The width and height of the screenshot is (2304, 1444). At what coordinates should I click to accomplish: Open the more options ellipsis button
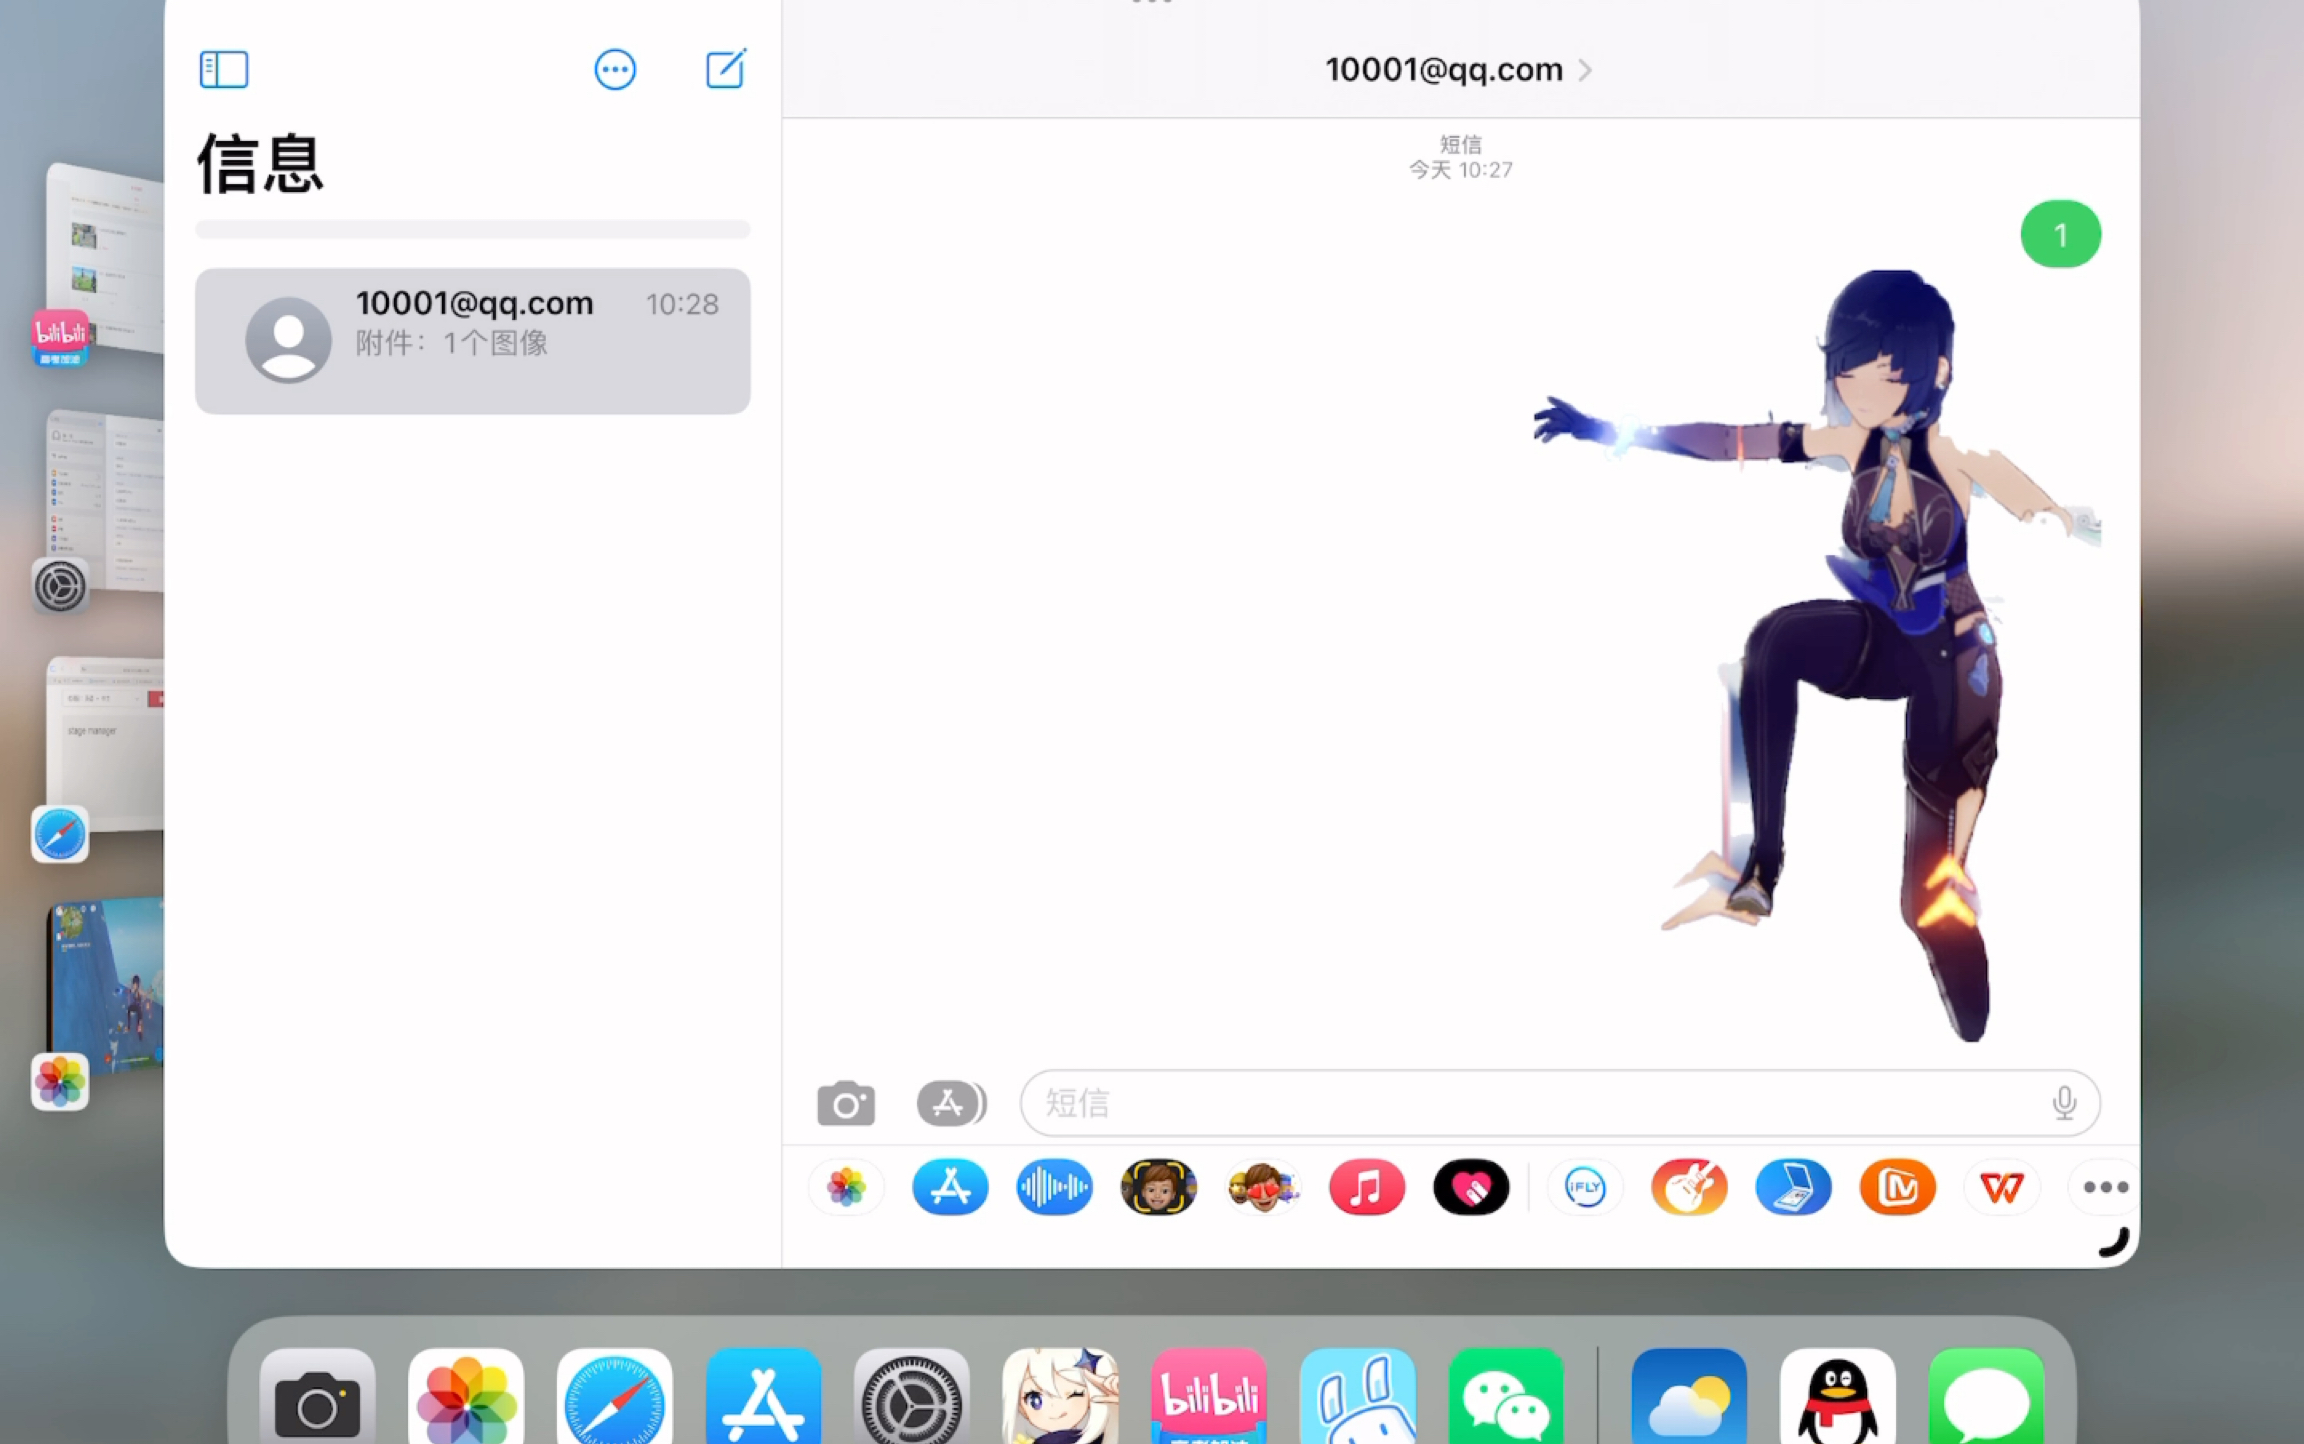click(x=615, y=70)
